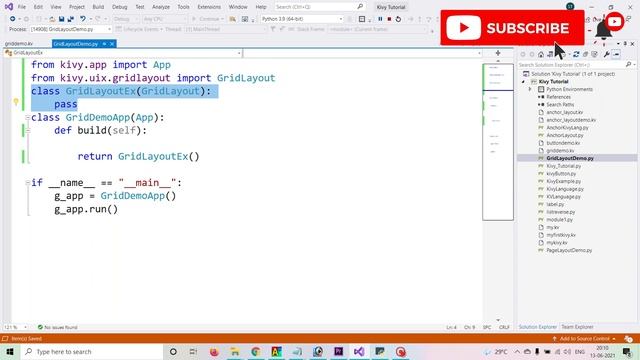Select PageLayoutDemo.py in Solution Explorer
This screenshot has height=360, width=640.
[x=569, y=251]
